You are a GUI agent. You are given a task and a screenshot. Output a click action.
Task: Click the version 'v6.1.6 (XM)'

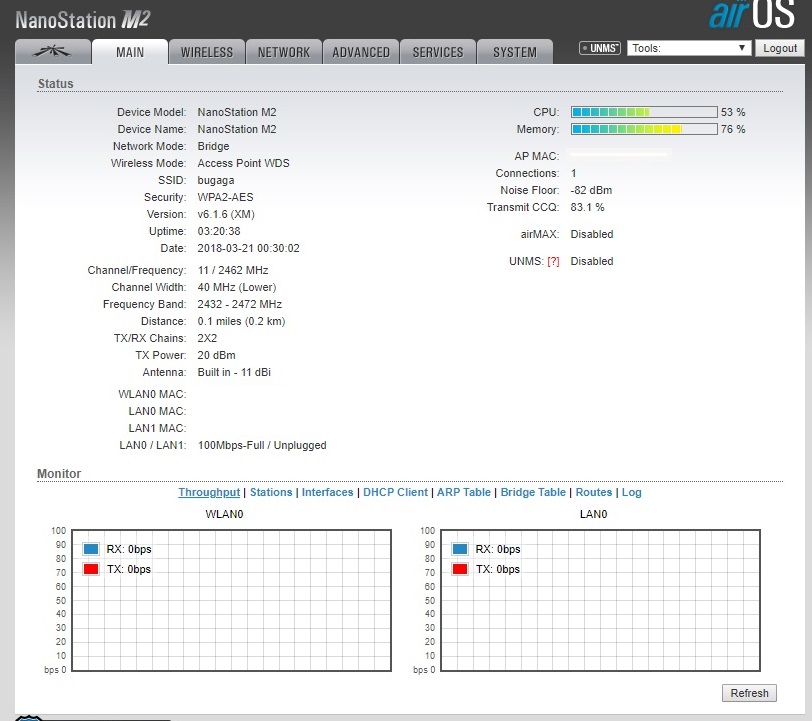pos(226,214)
